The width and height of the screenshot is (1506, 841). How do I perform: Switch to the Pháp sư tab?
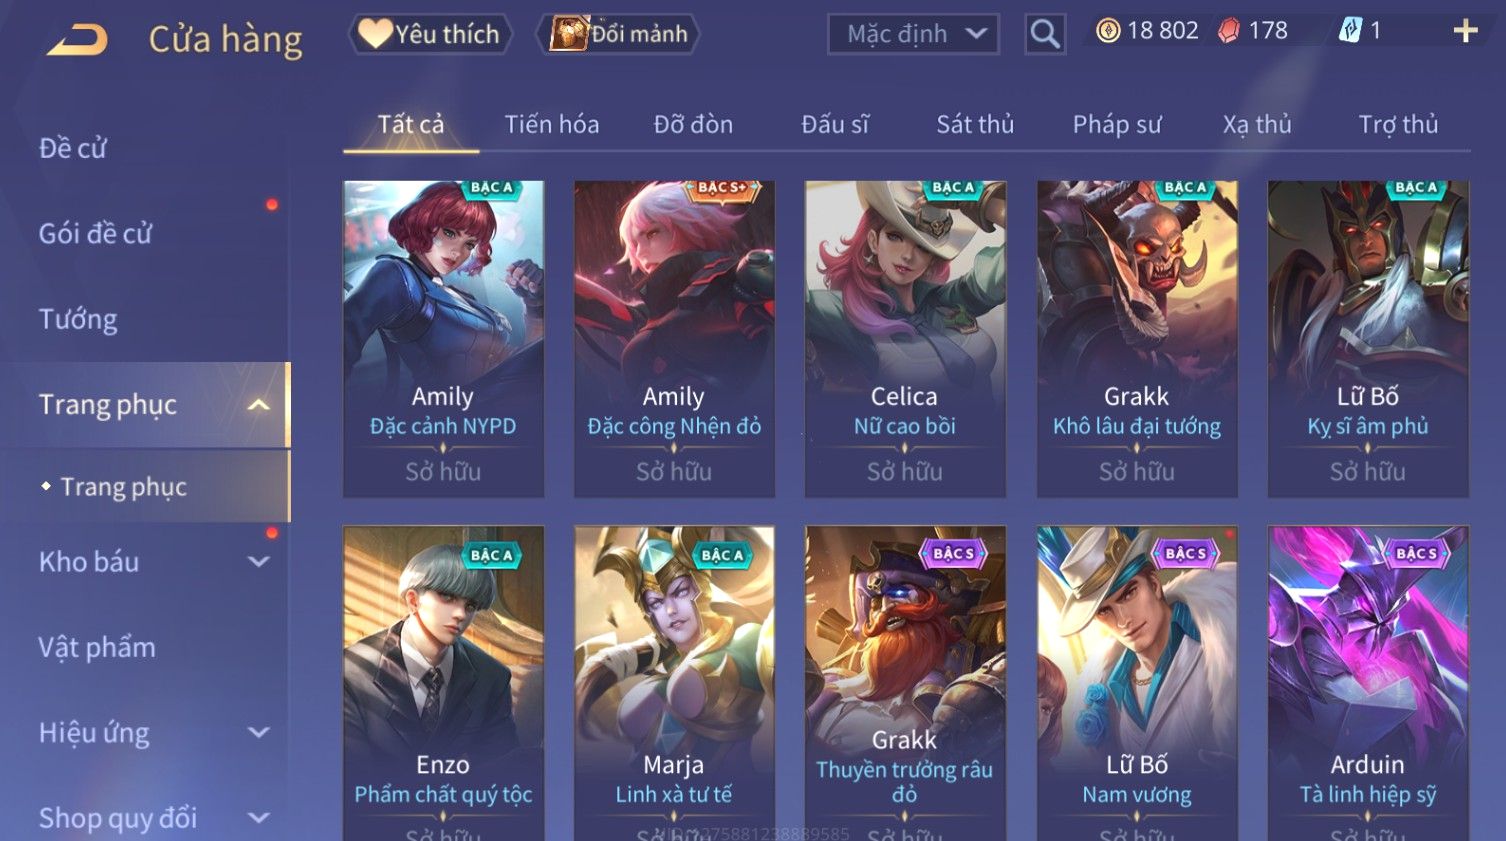(1117, 124)
